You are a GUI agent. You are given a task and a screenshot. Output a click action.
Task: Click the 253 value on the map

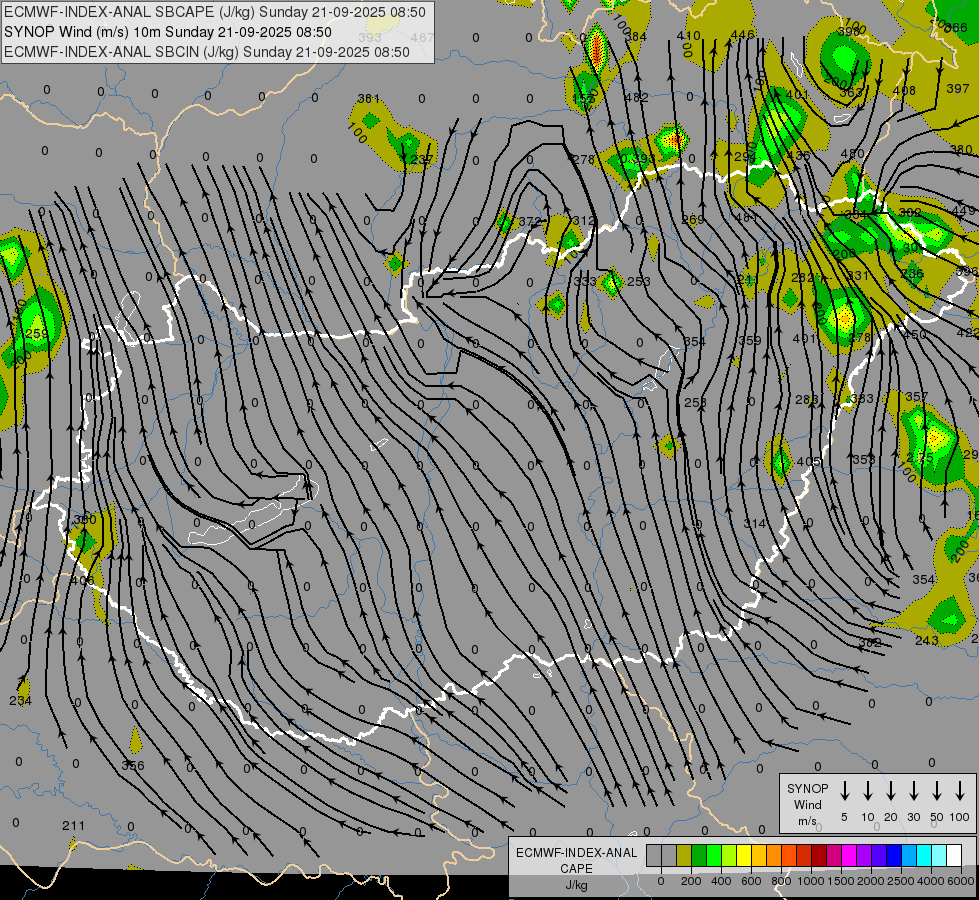(x=639, y=281)
